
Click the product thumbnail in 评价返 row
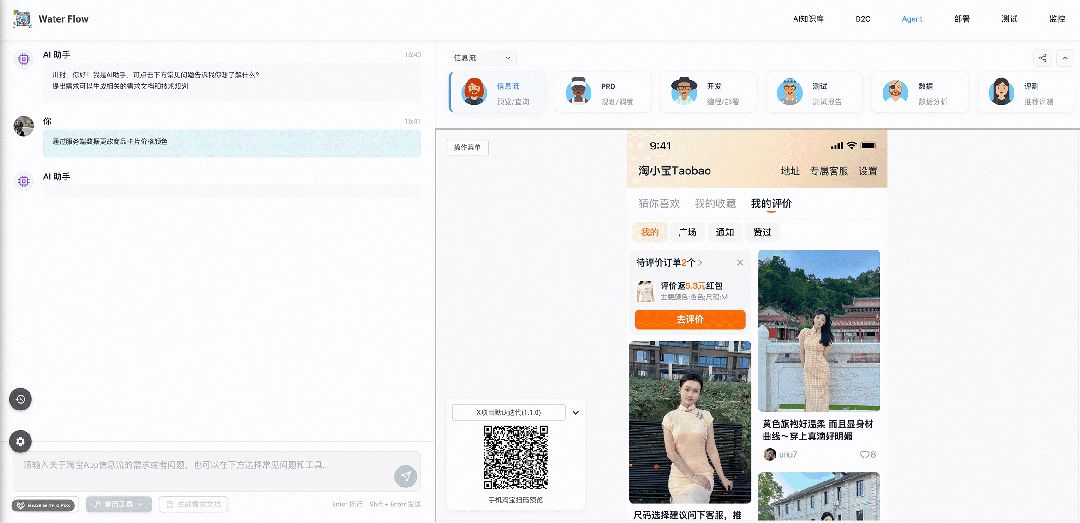tap(645, 291)
